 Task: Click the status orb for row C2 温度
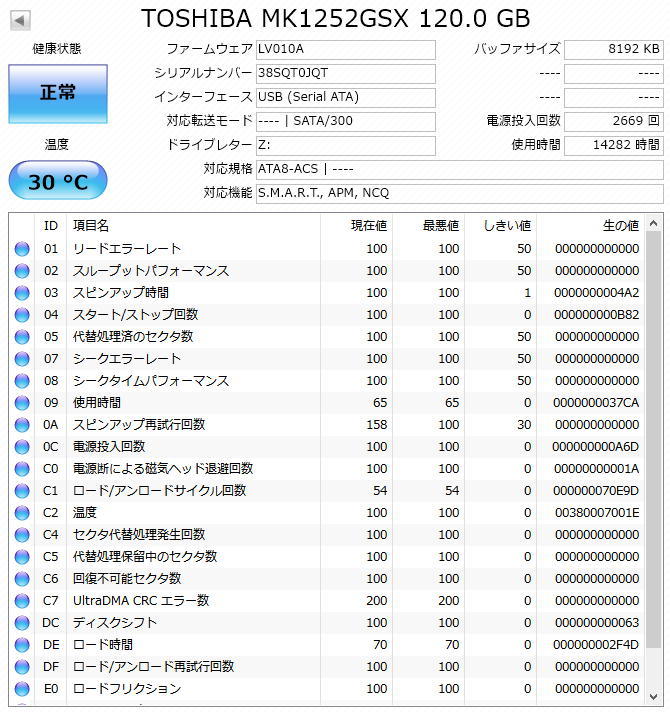click(22, 513)
